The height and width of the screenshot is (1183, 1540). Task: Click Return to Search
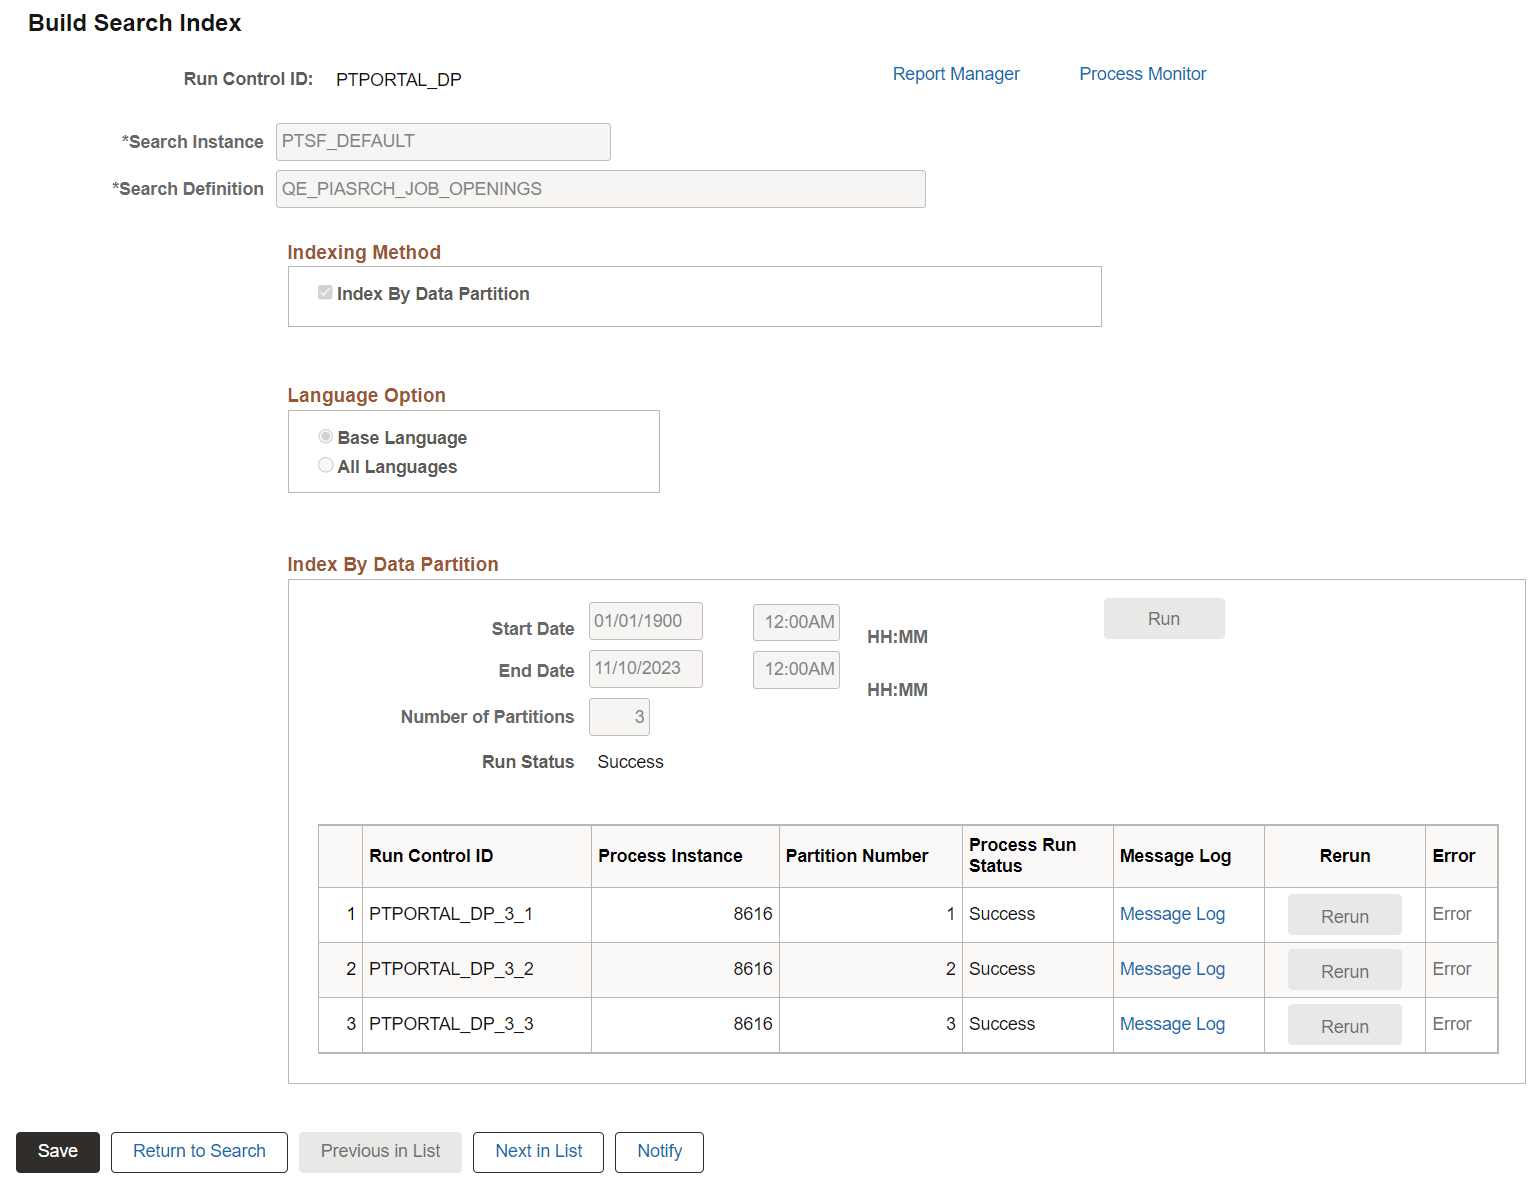click(198, 1151)
